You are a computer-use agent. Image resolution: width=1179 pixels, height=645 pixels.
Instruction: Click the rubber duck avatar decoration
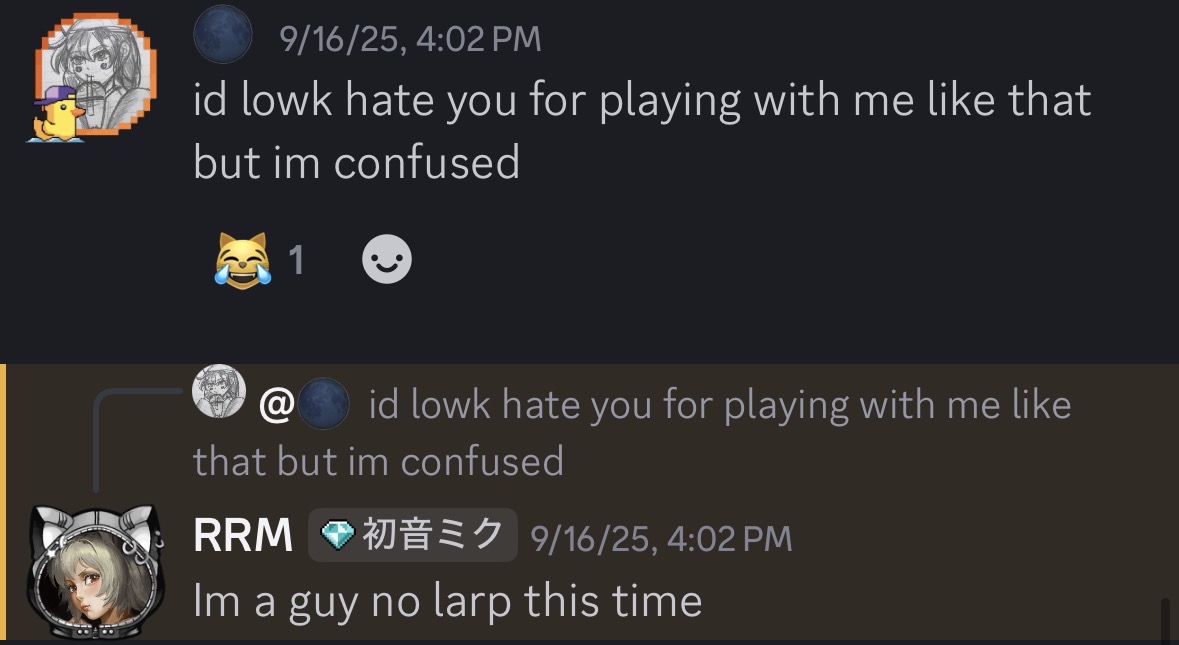pos(58,114)
